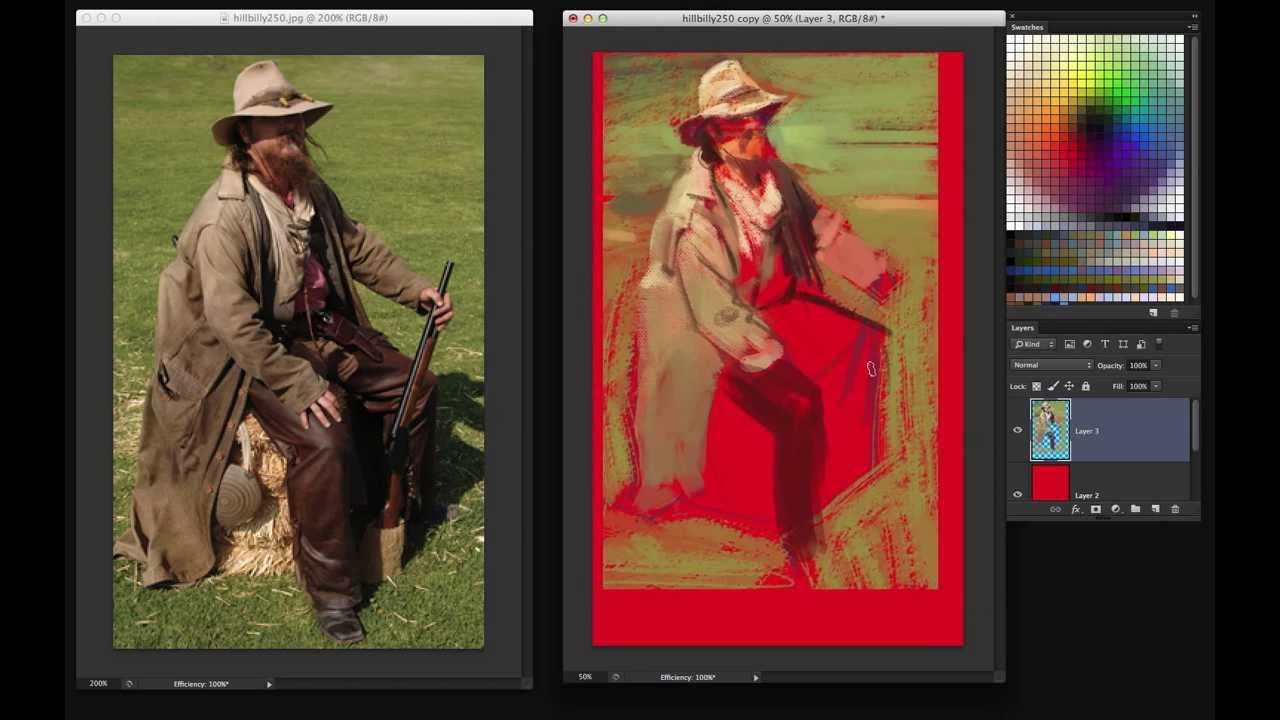The height and width of the screenshot is (720, 1280).
Task: Select the Layer 3 thumbnail
Action: point(1050,430)
